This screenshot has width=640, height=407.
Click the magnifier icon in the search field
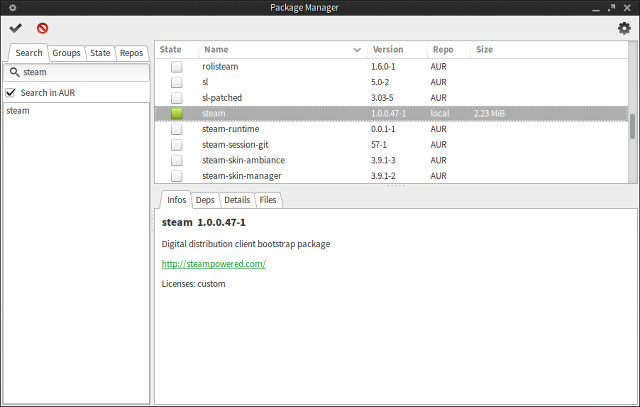[x=14, y=72]
